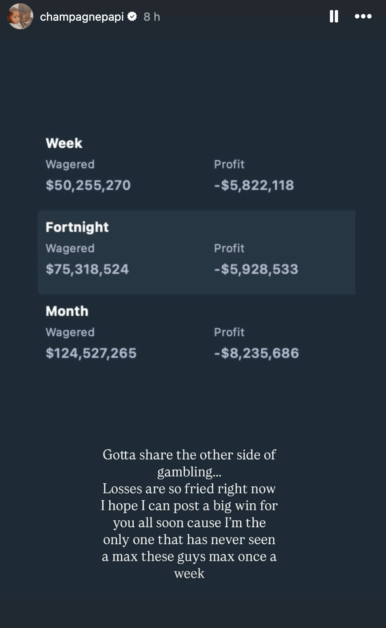
Task: Click the verified badge icon
Action: tap(132, 16)
